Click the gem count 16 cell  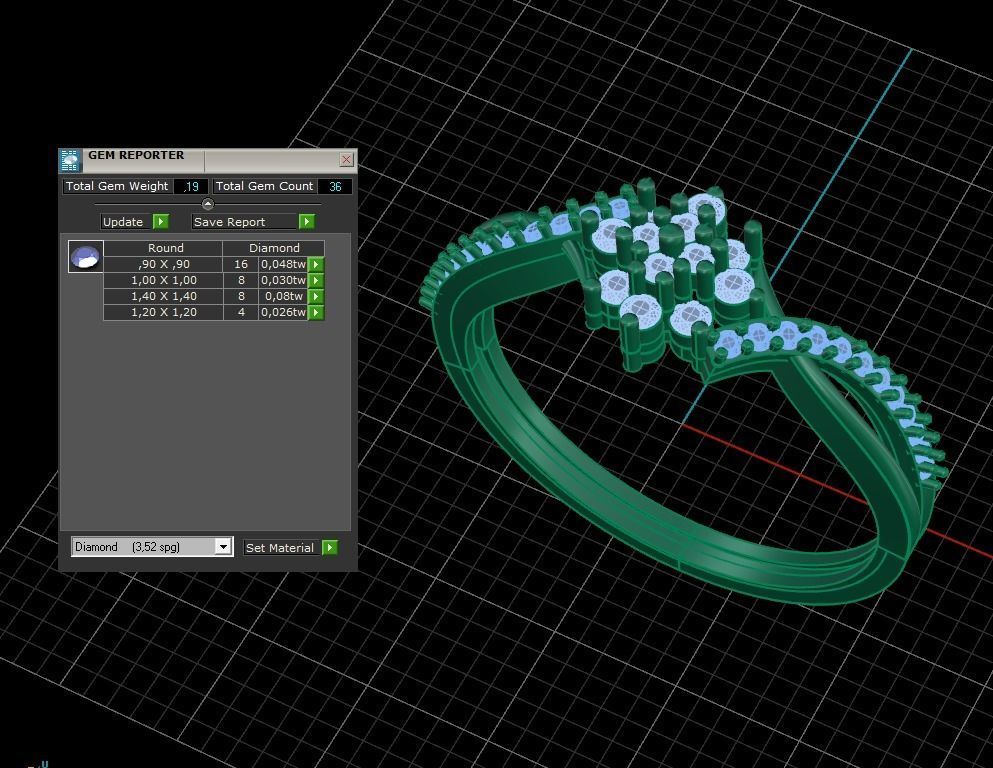[x=241, y=264]
